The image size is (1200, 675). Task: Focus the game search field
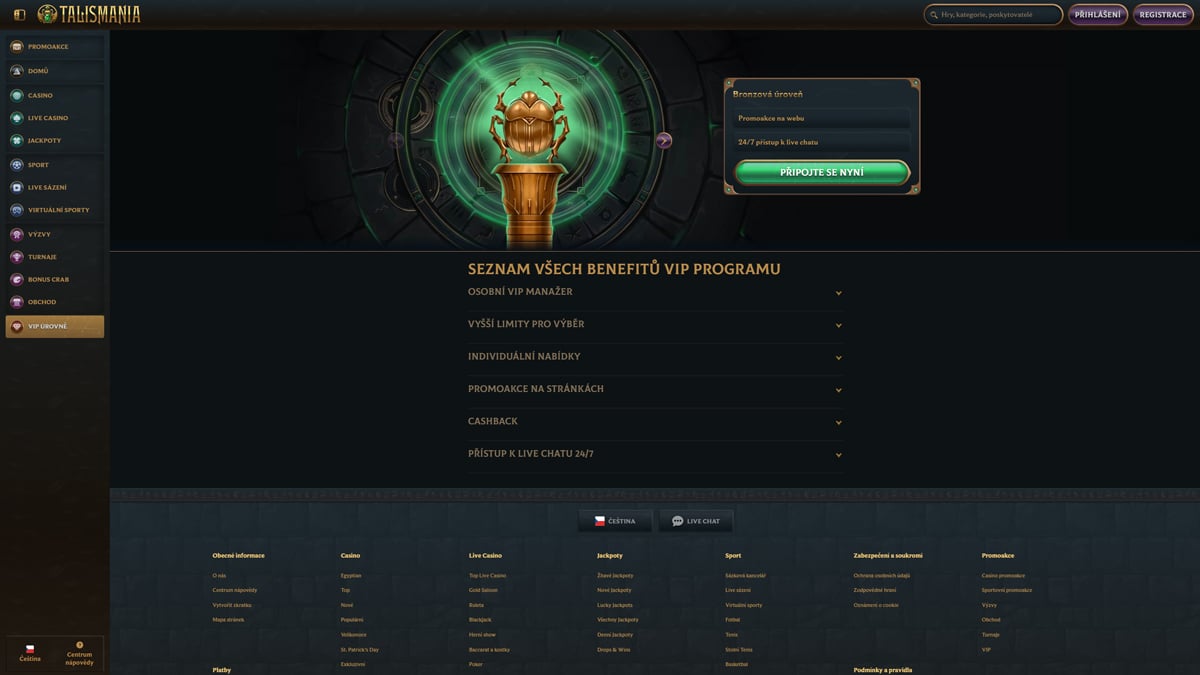click(x=993, y=15)
